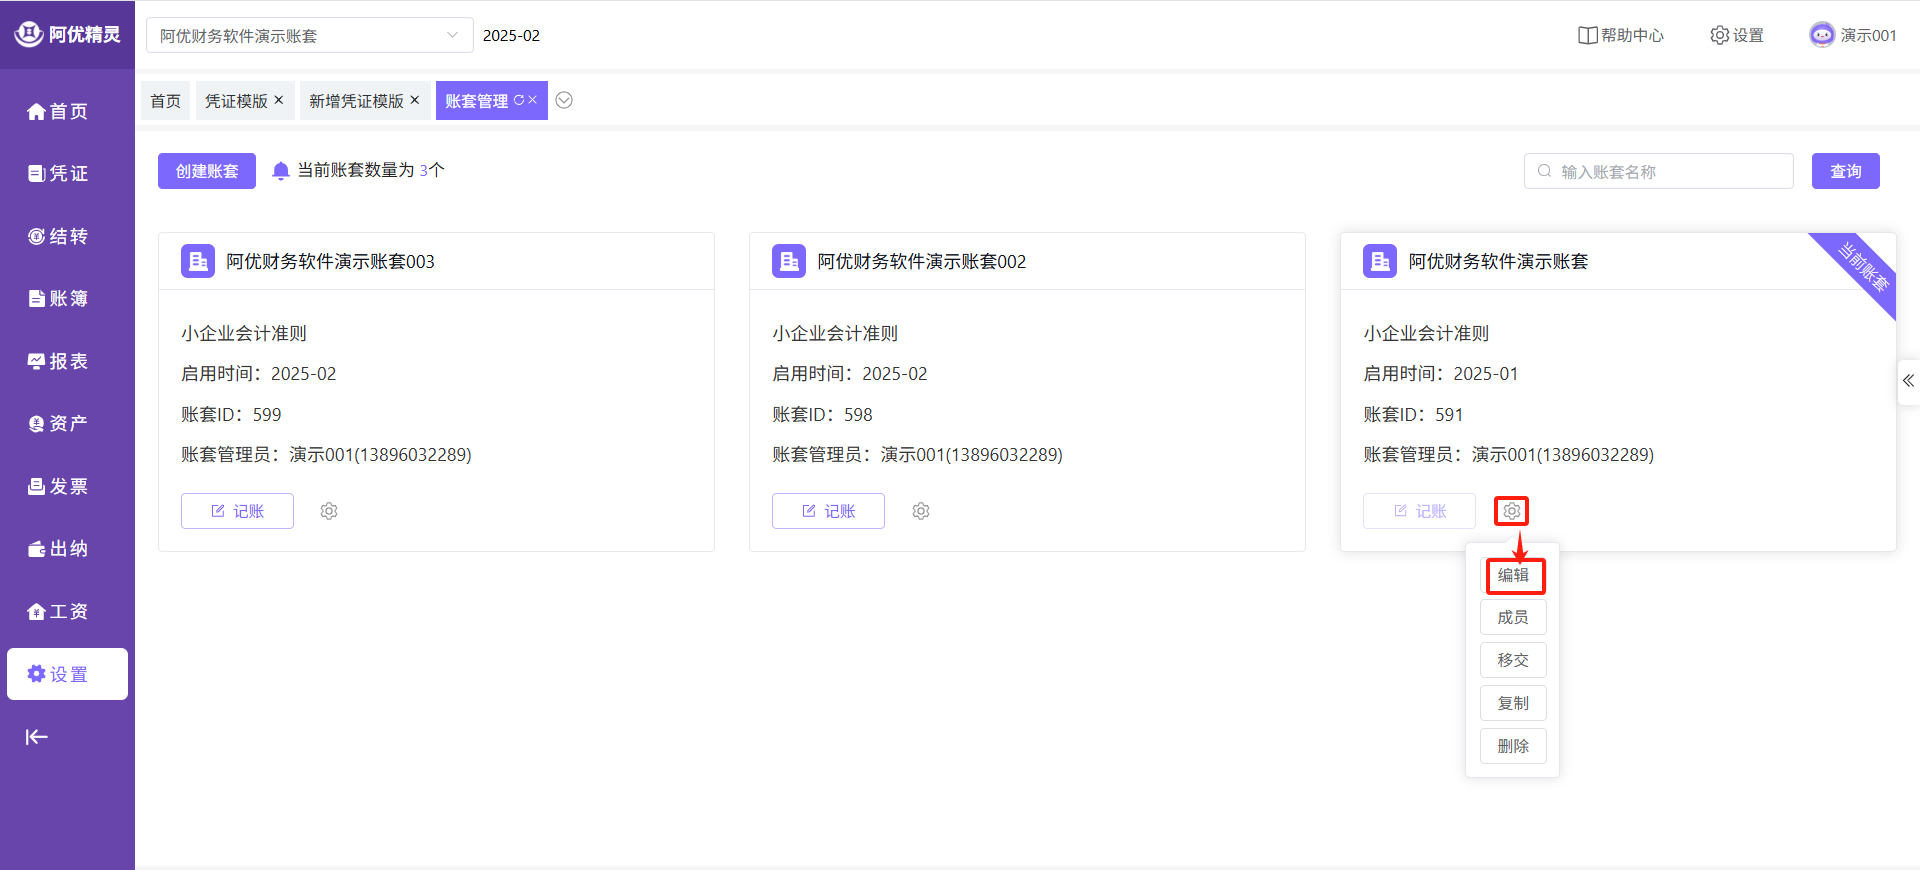The height and width of the screenshot is (870, 1920).
Task: Open 设置 in top header
Action: (1737, 35)
